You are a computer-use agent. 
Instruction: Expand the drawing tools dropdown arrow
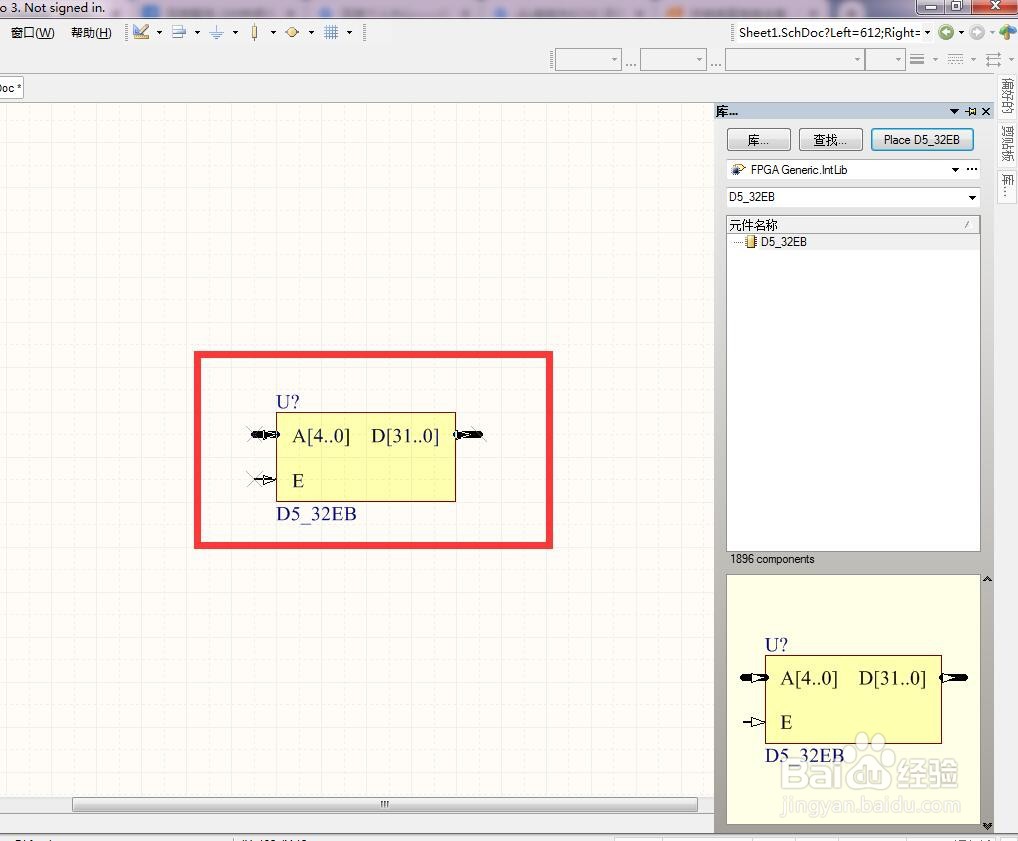(159, 32)
